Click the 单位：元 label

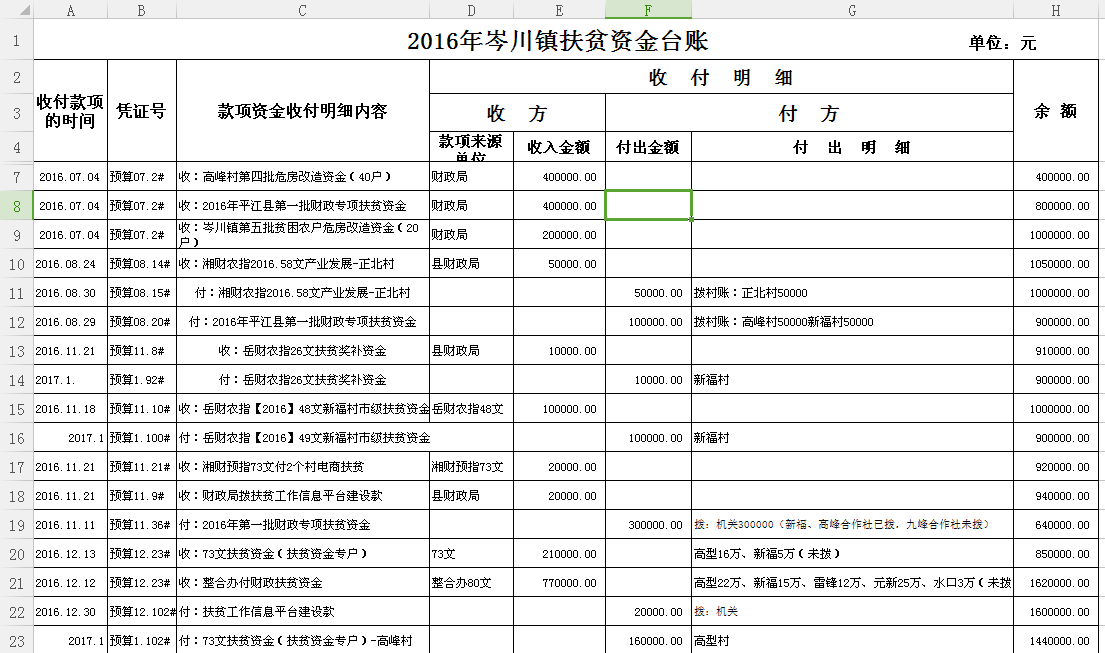click(1002, 43)
